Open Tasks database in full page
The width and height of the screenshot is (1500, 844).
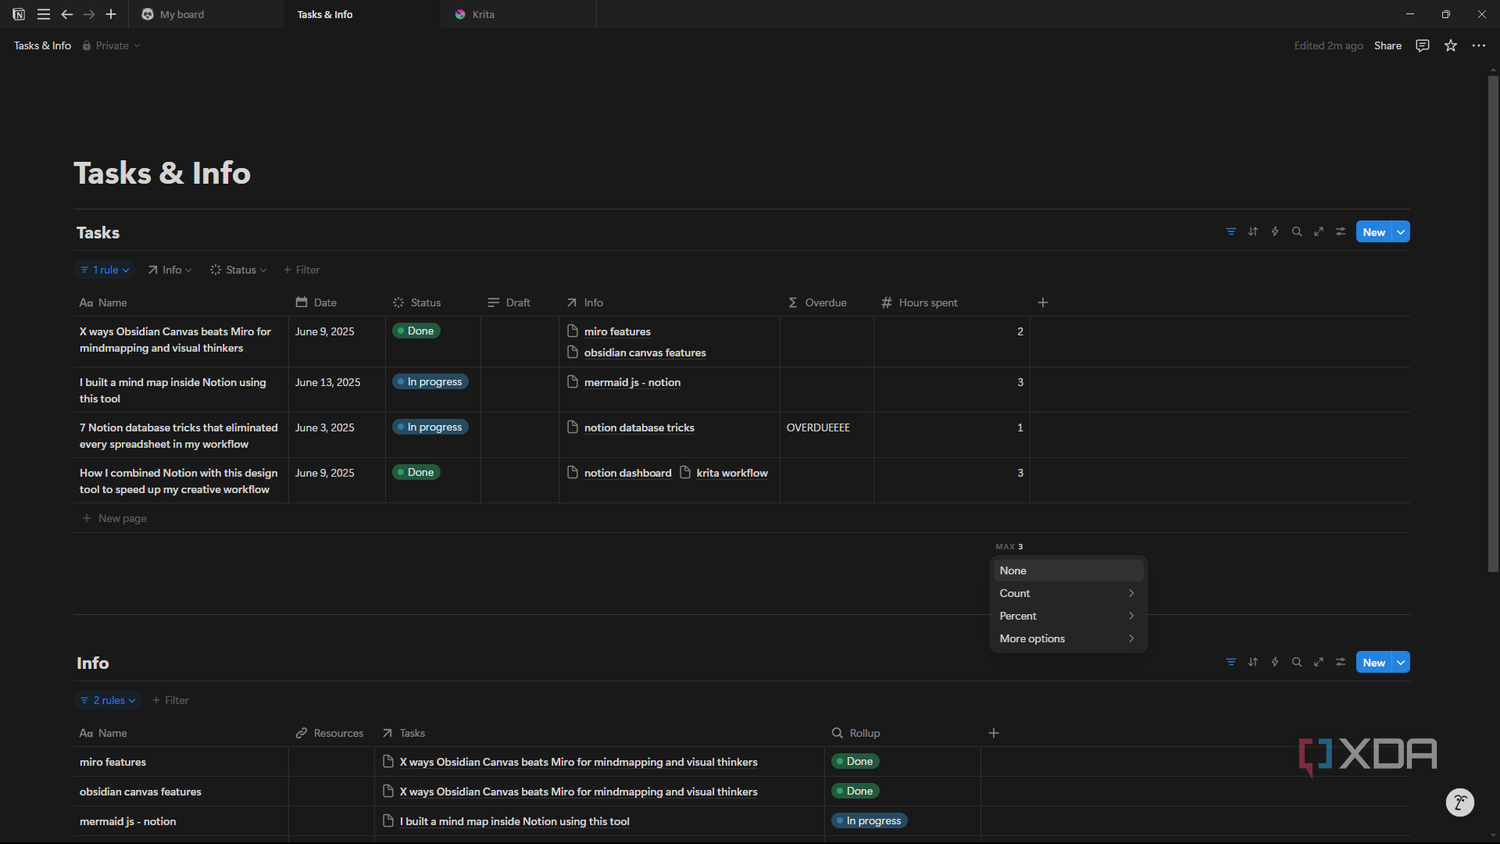(1319, 232)
